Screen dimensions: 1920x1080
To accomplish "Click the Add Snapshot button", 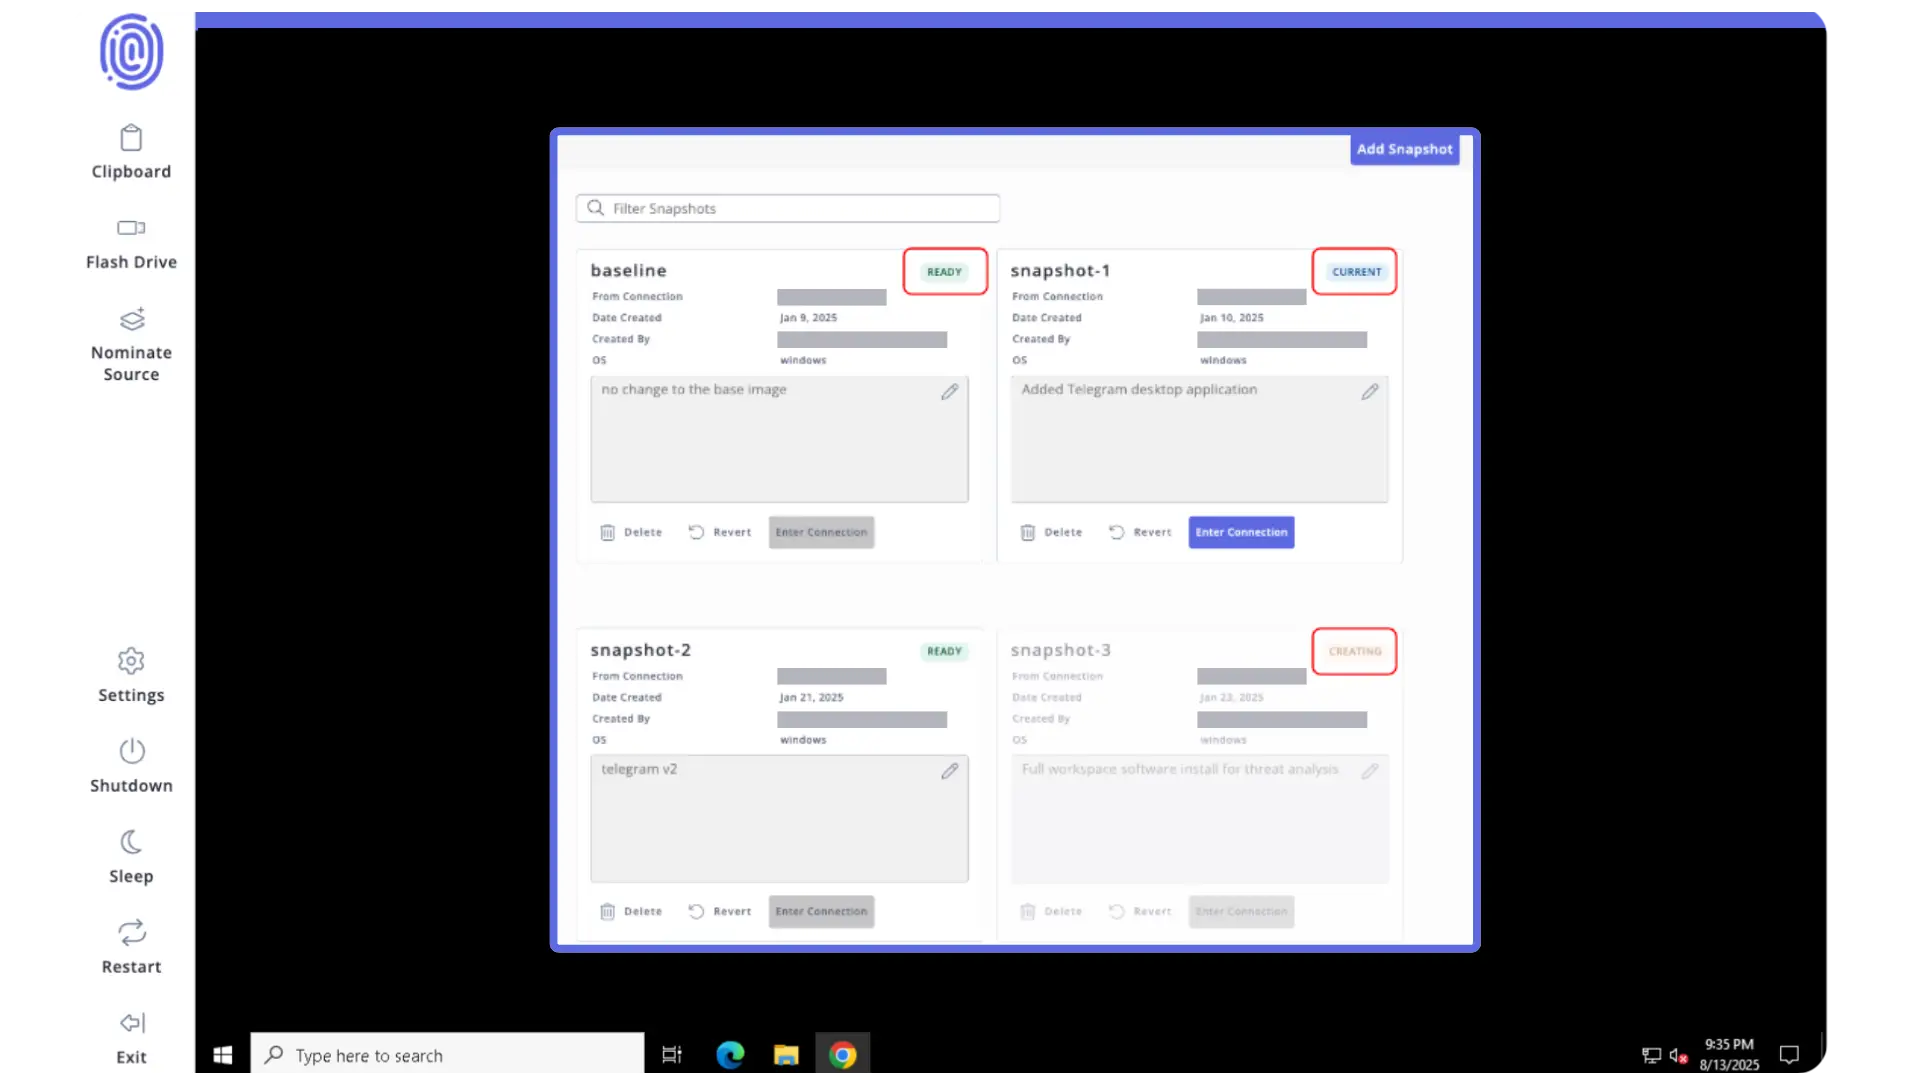I will coord(1404,149).
